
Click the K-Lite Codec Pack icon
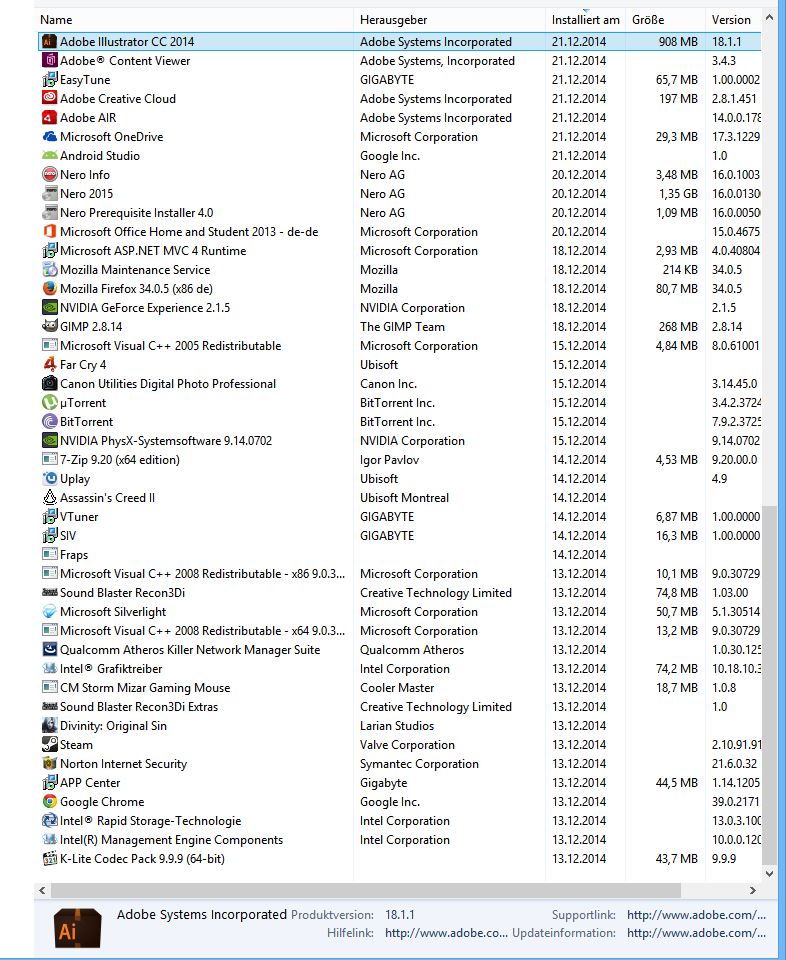pyautogui.click(x=50, y=858)
